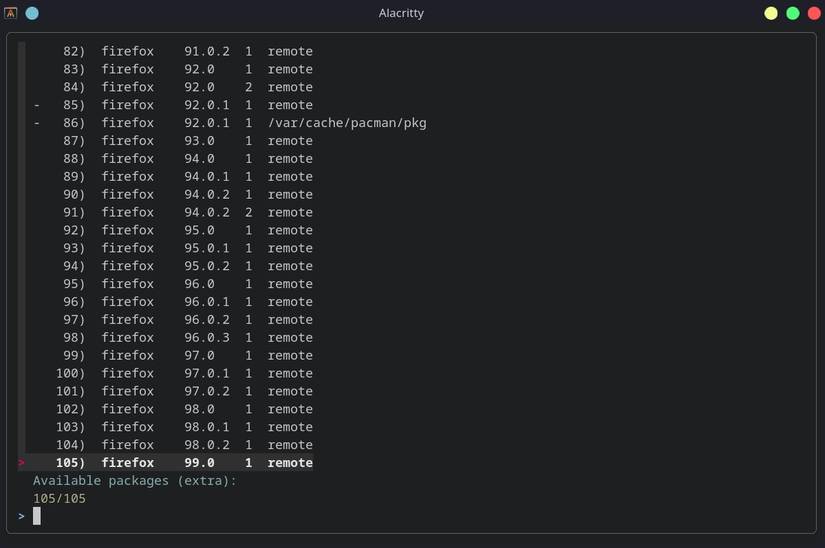
Task: Minimize window using the yellow circle button
Action: coord(771,13)
